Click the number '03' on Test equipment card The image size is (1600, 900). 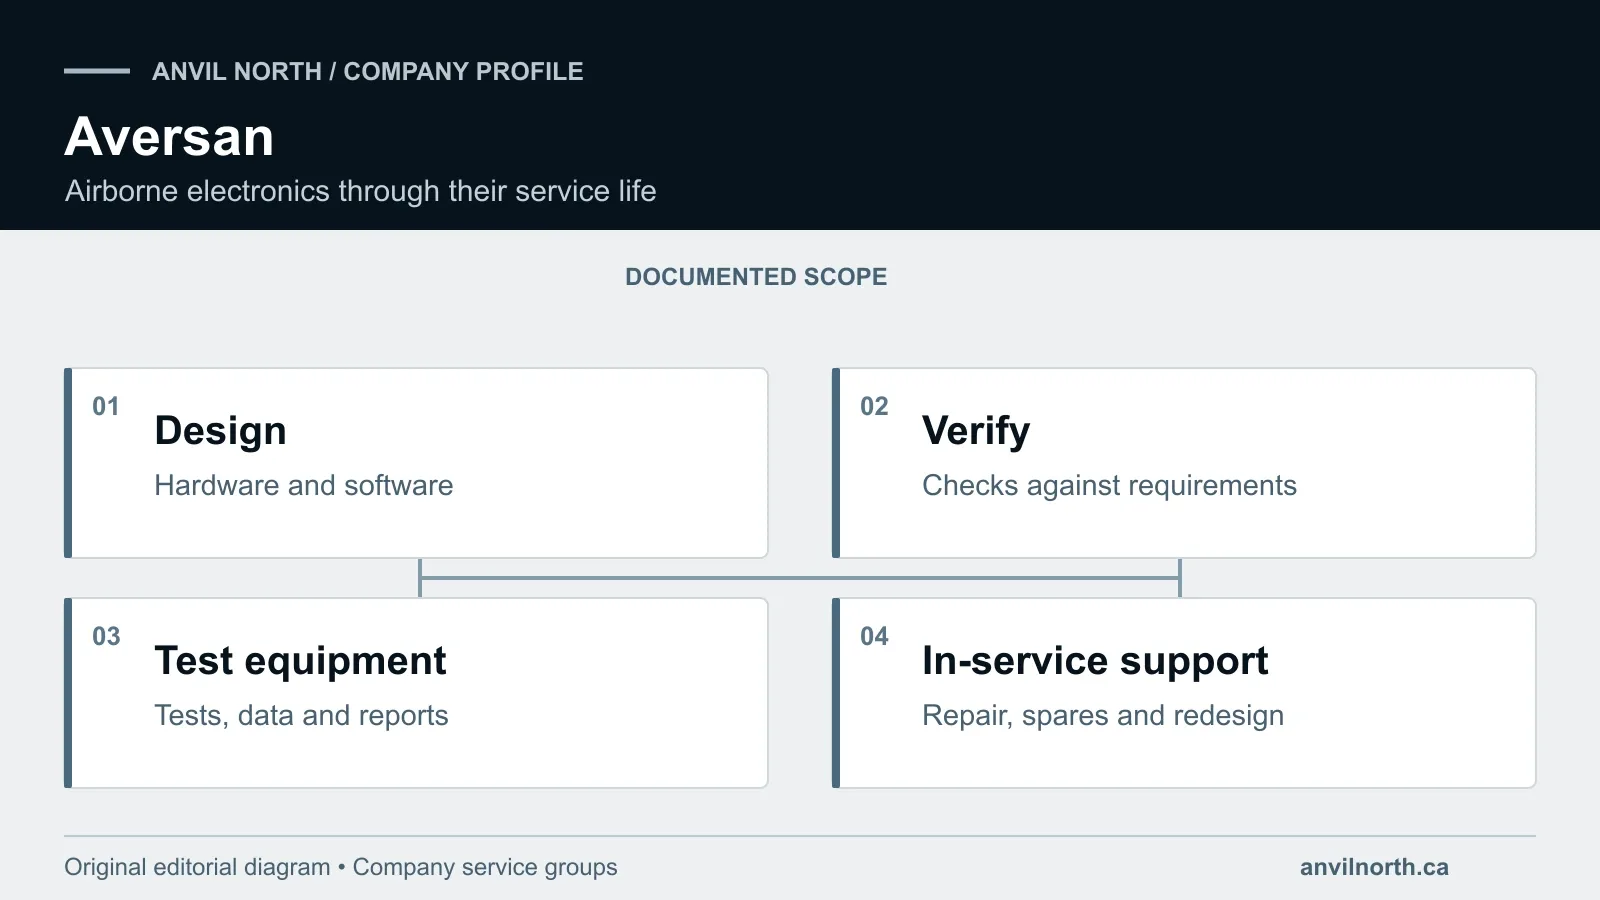(x=106, y=637)
